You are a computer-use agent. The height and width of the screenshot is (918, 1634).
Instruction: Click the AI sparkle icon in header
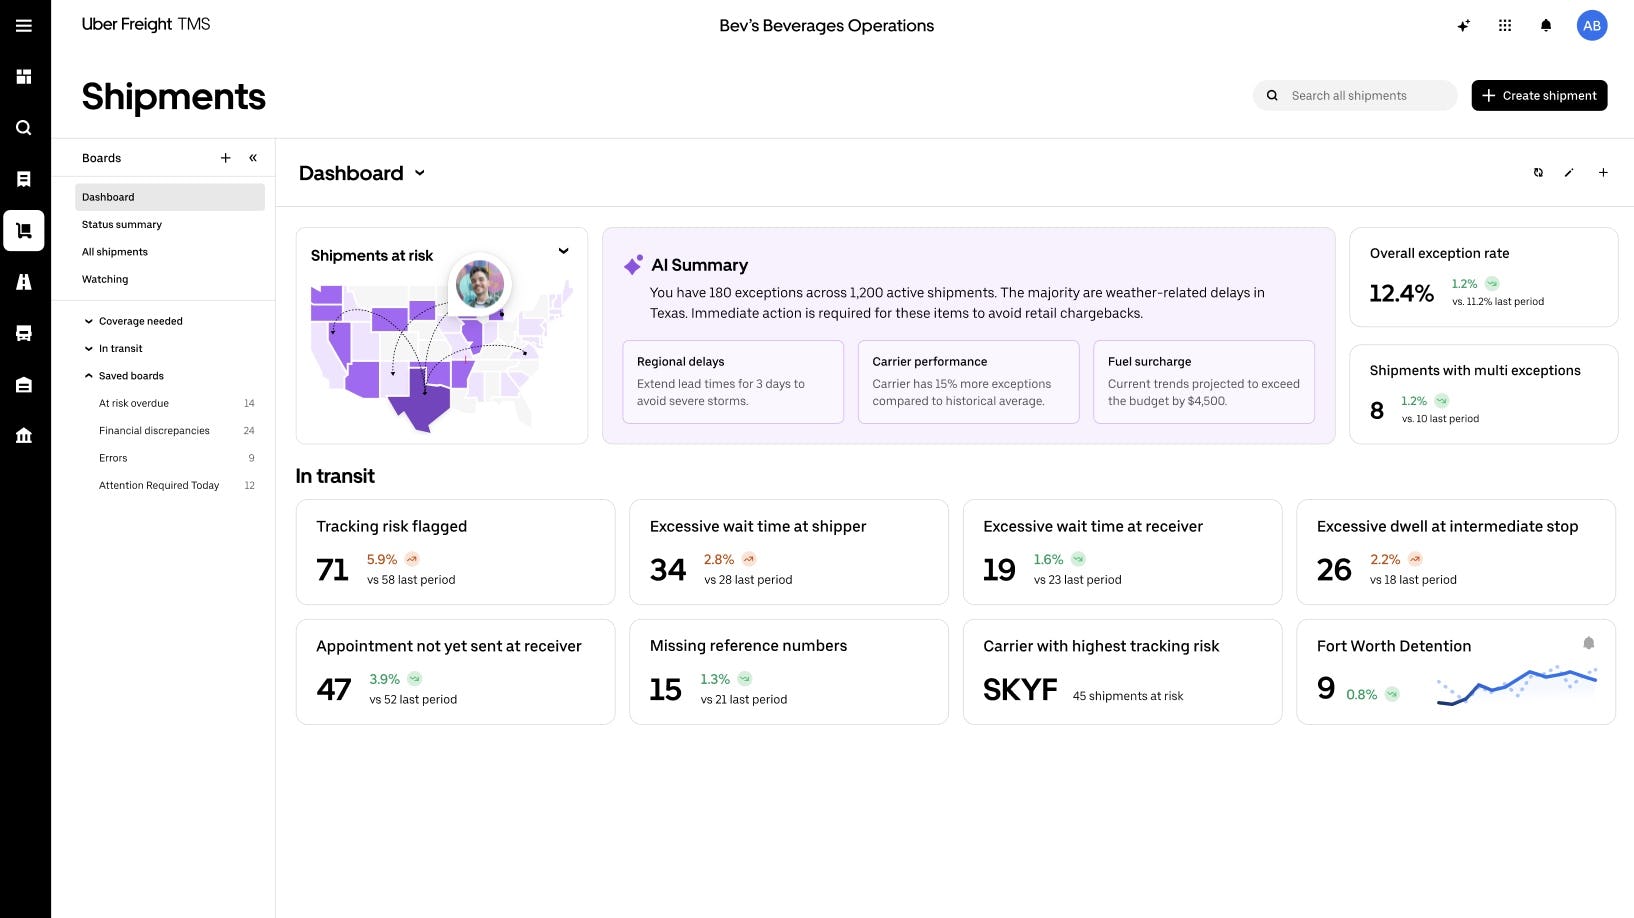1463,26
